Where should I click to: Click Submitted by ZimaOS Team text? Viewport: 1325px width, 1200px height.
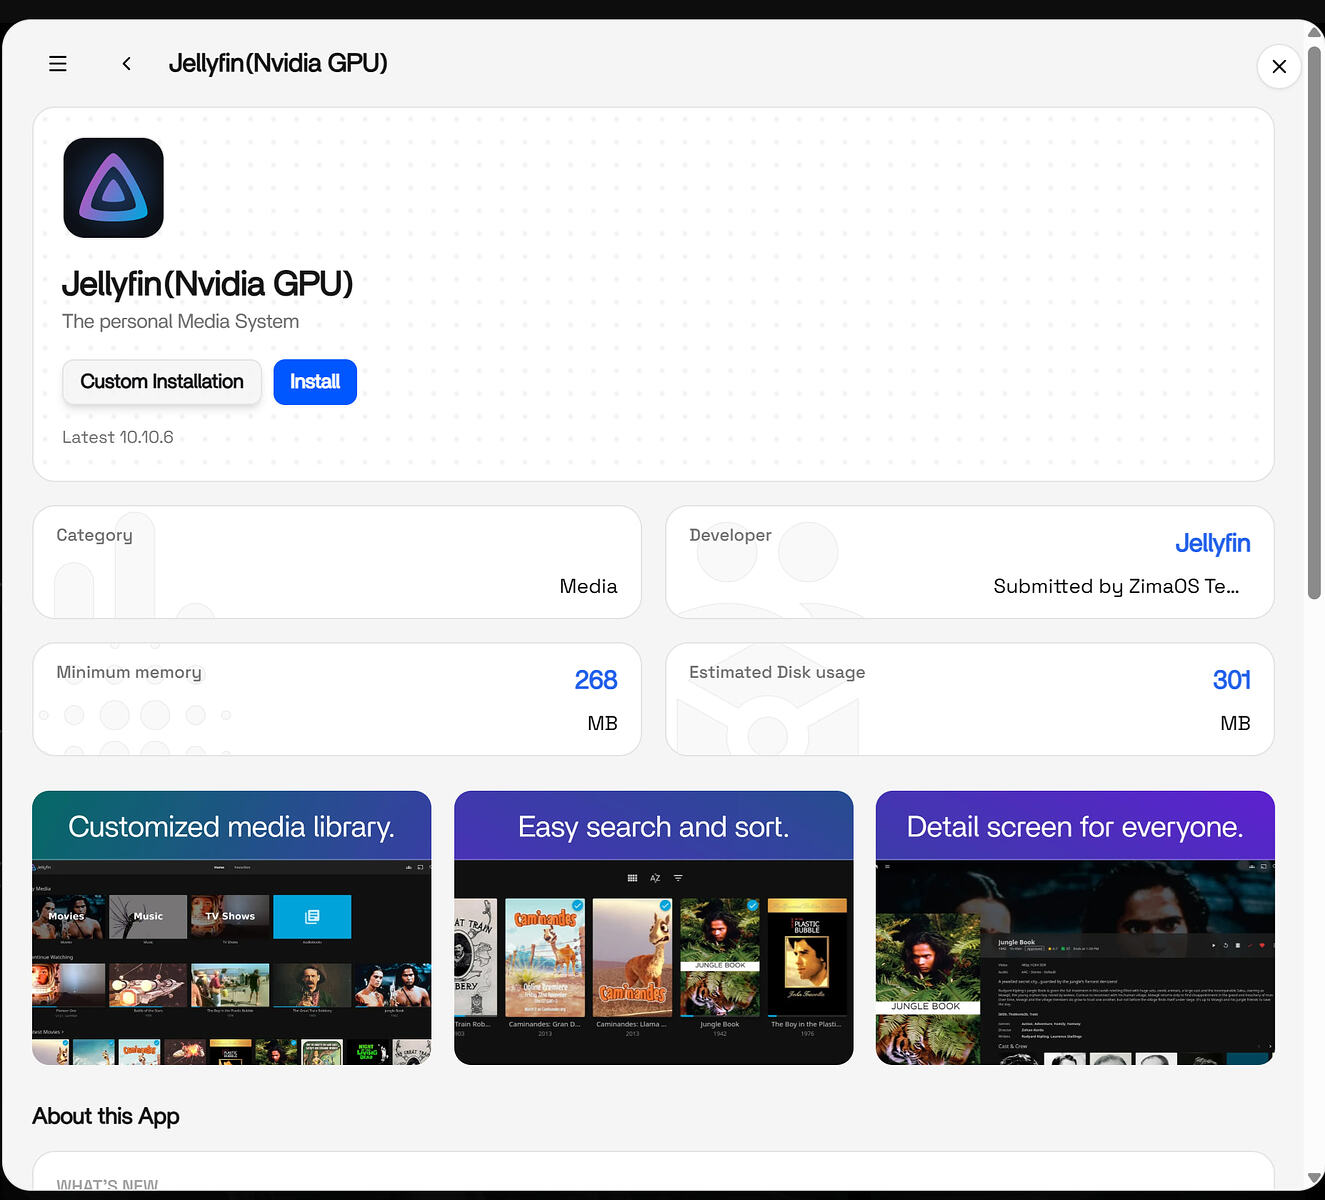tap(1116, 586)
